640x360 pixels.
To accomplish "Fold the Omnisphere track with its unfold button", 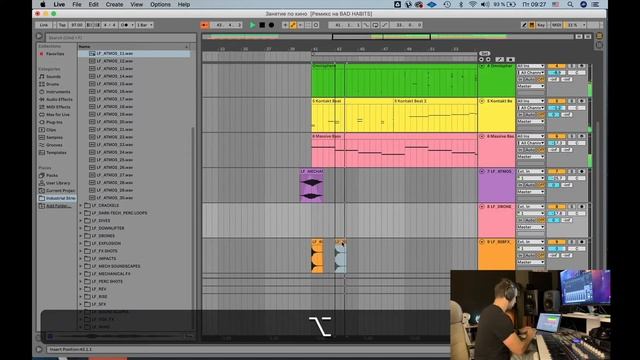I will (482, 66).
